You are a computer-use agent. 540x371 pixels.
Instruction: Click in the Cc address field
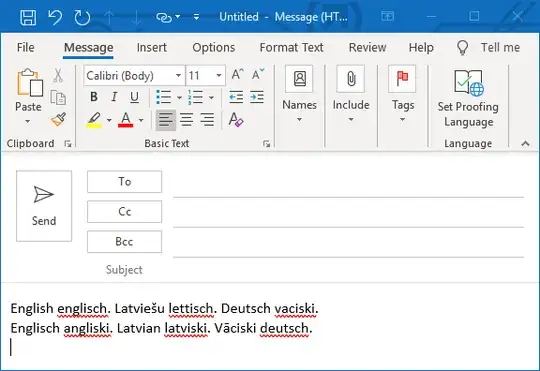349,216
